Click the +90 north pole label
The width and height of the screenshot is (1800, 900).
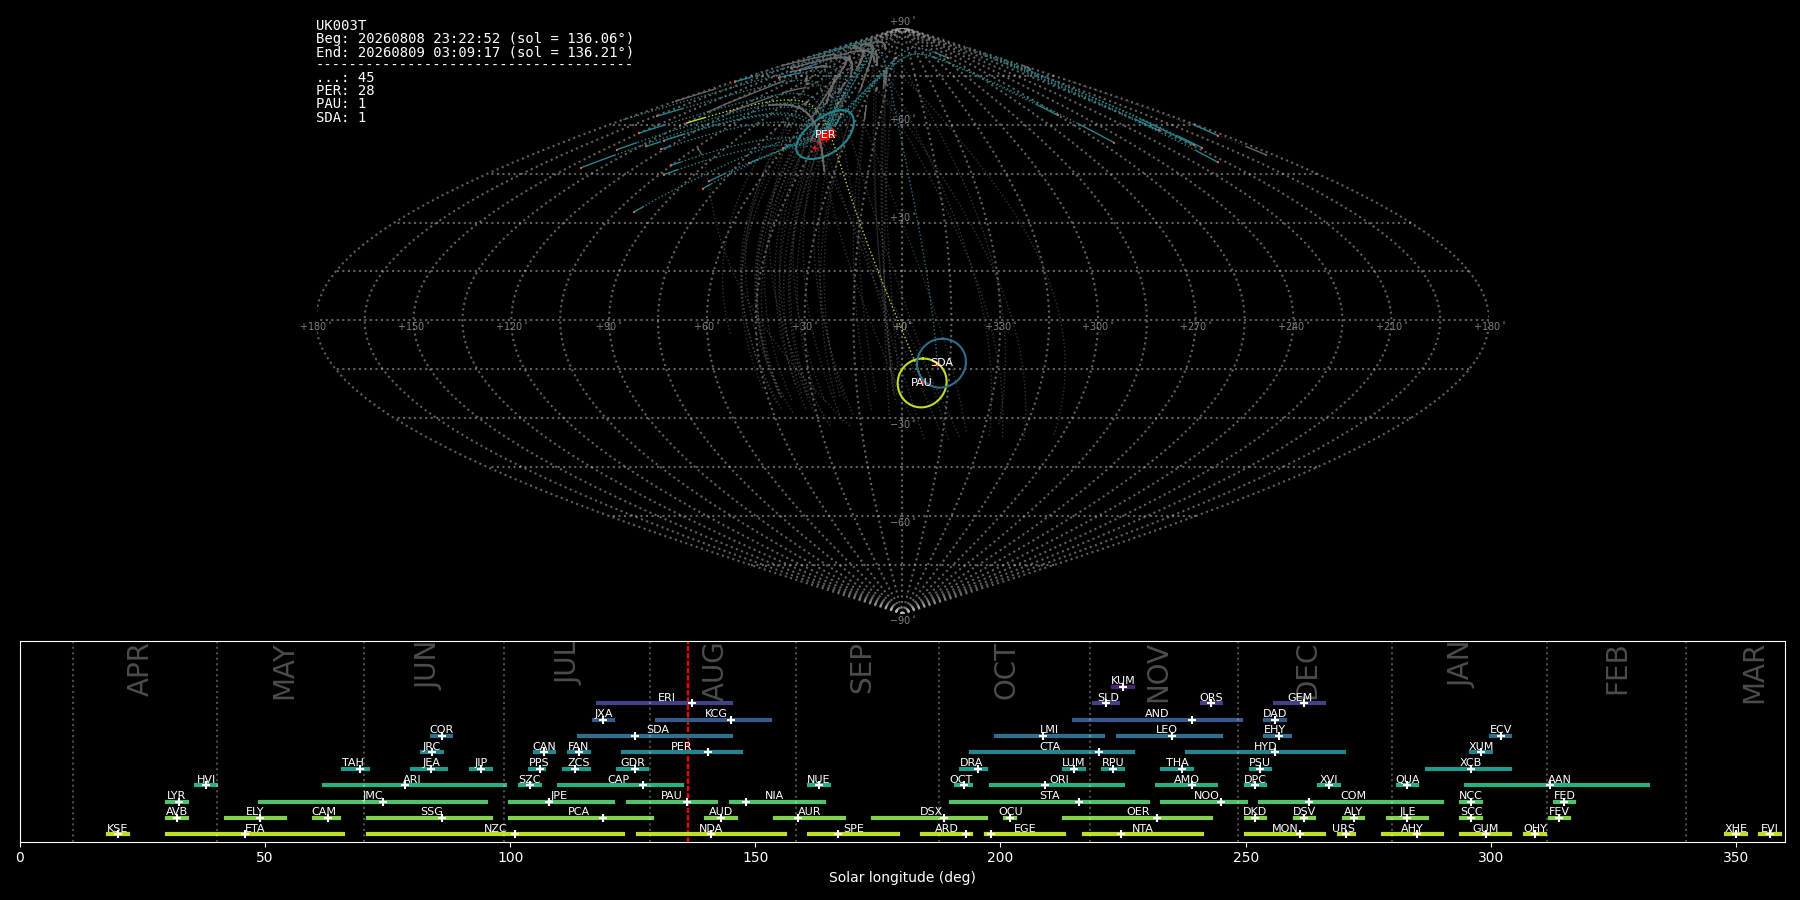[x=901, y=22]
